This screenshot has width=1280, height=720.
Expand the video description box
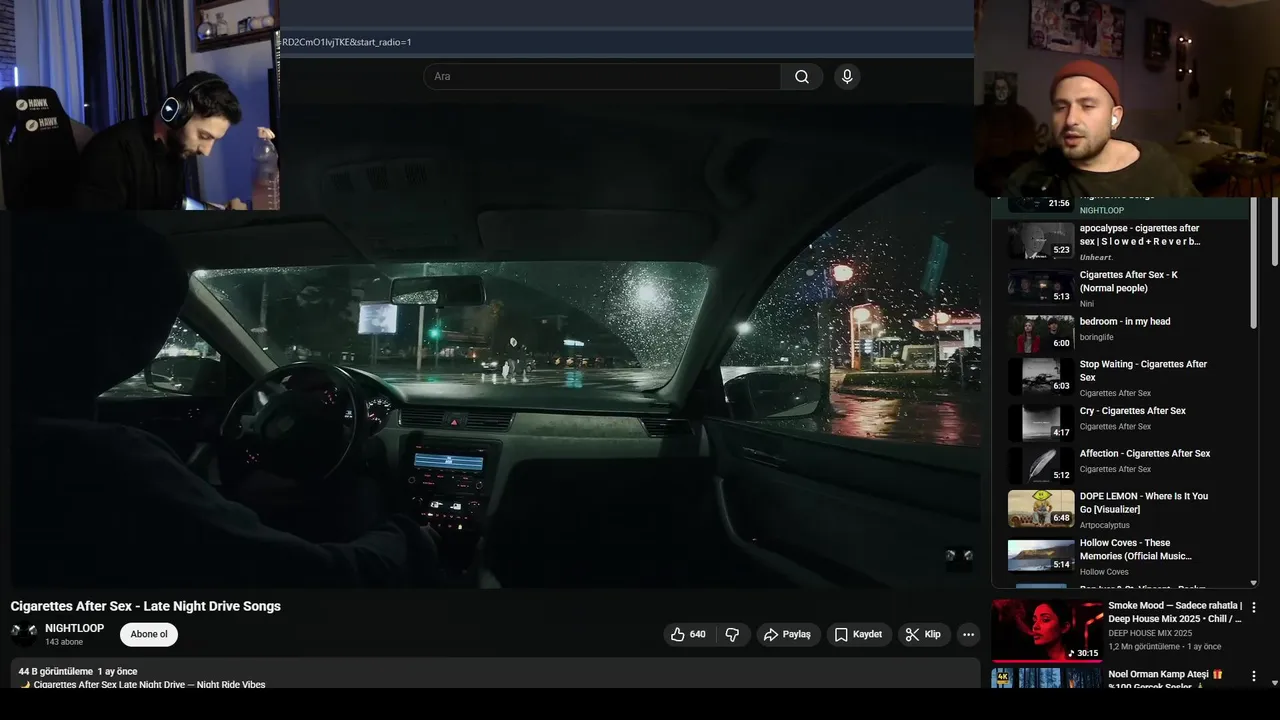click(x=495, y=673)
